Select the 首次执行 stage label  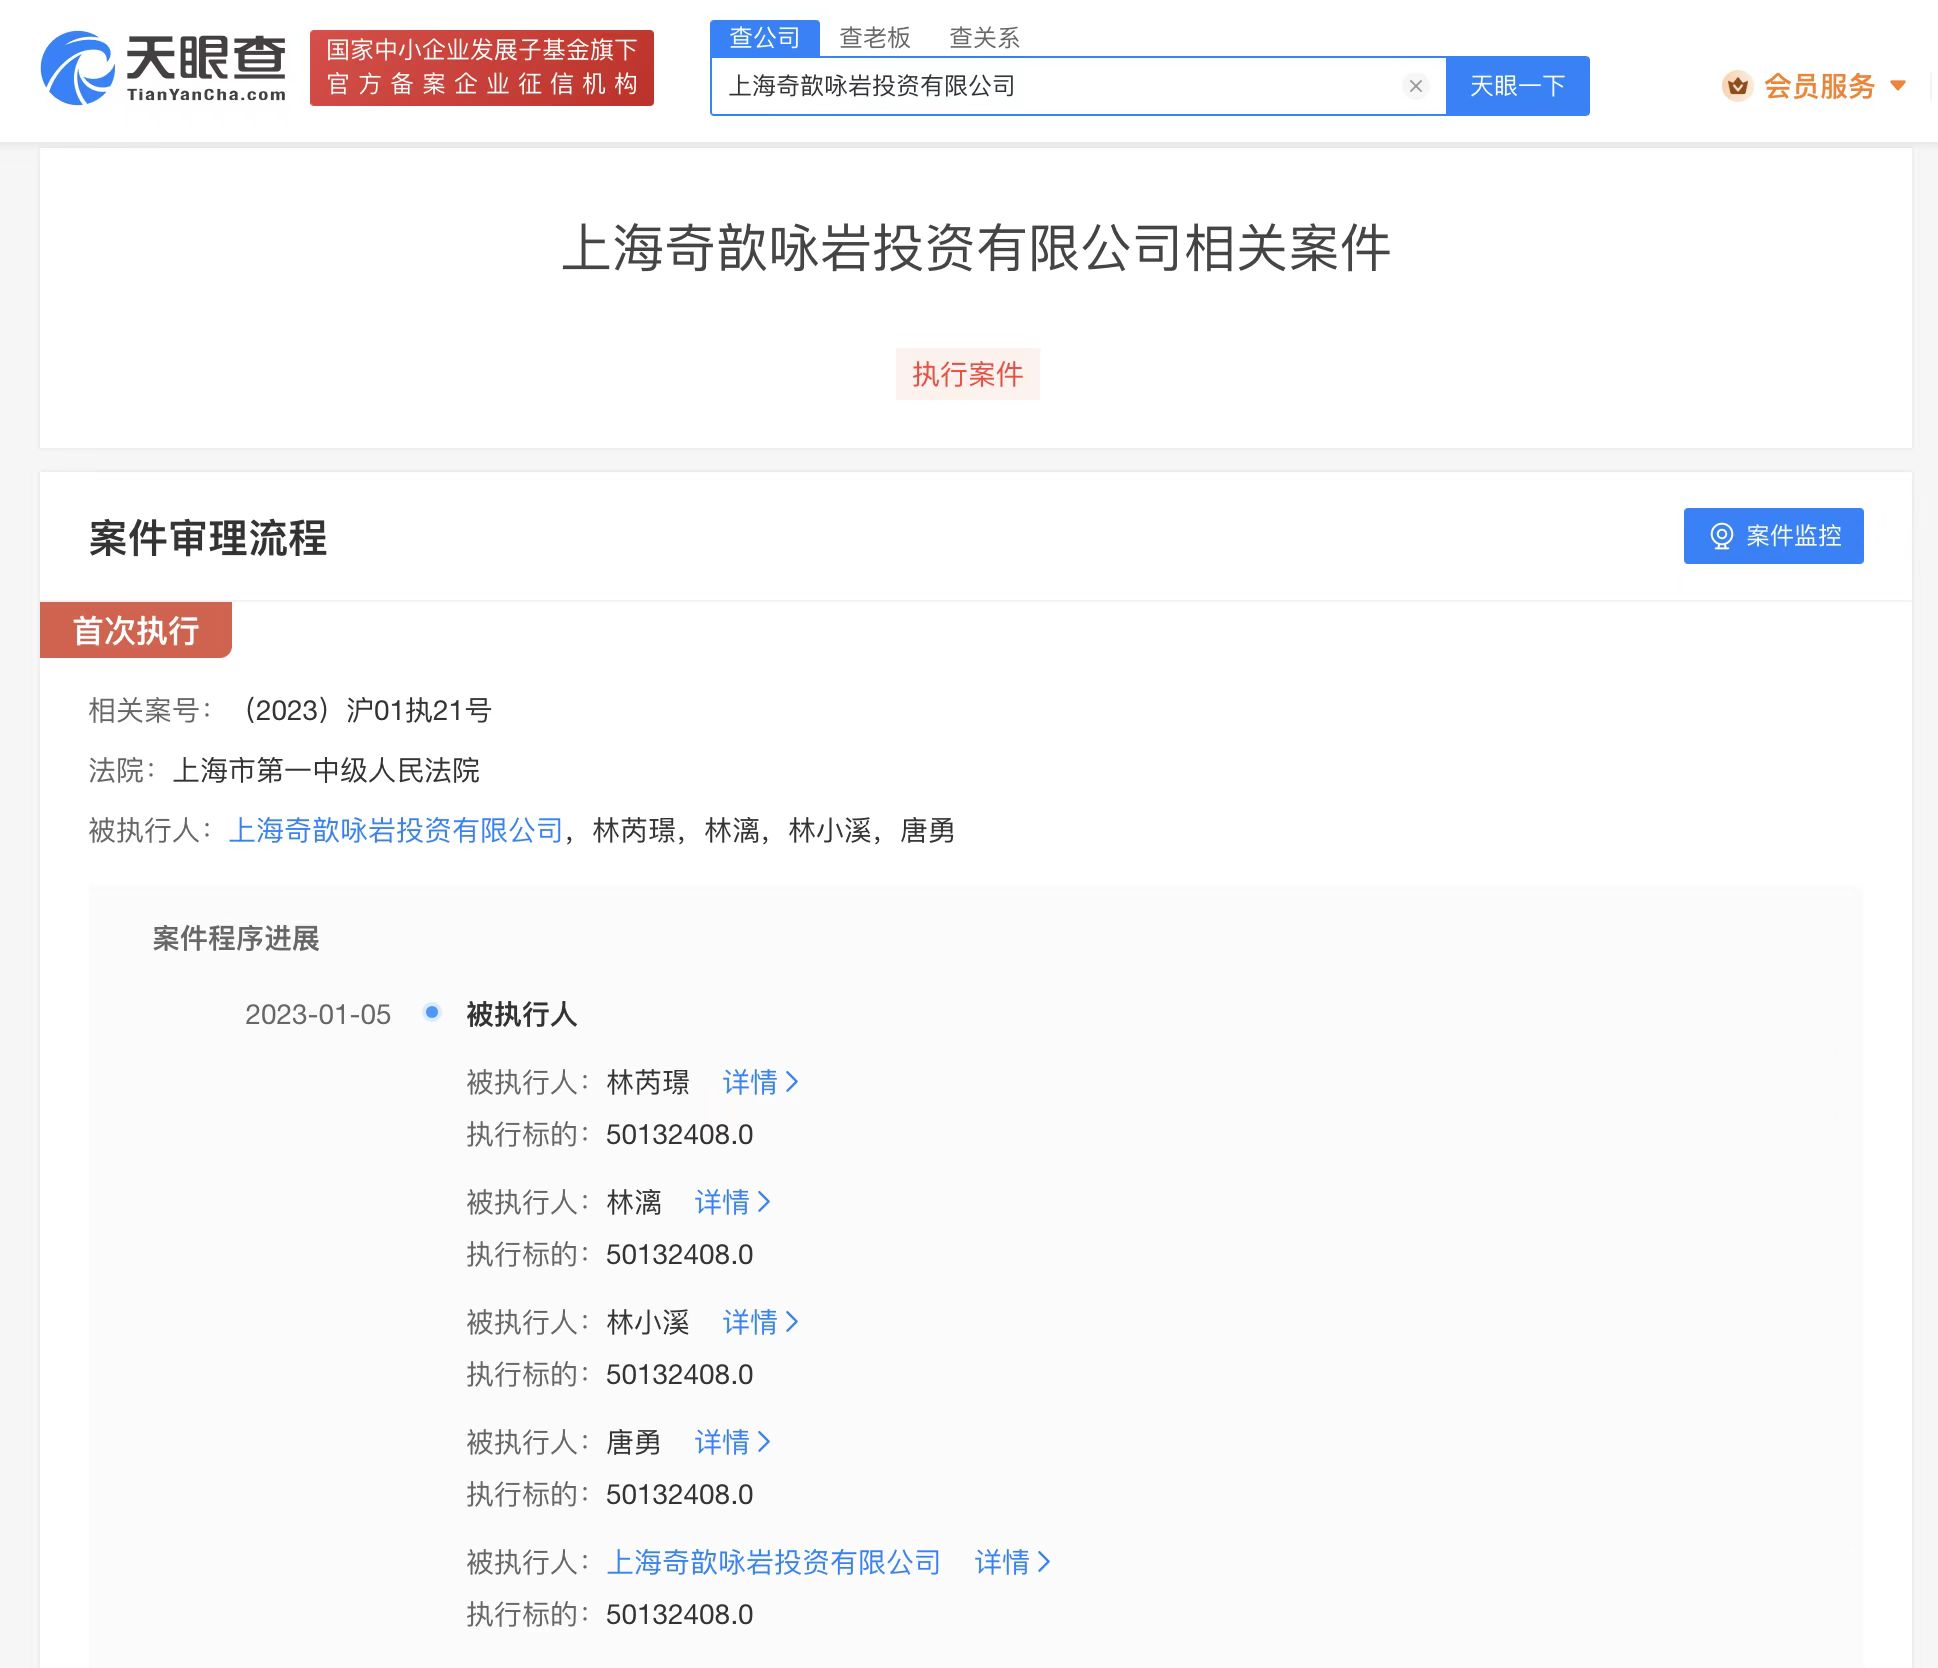point(136,630)
